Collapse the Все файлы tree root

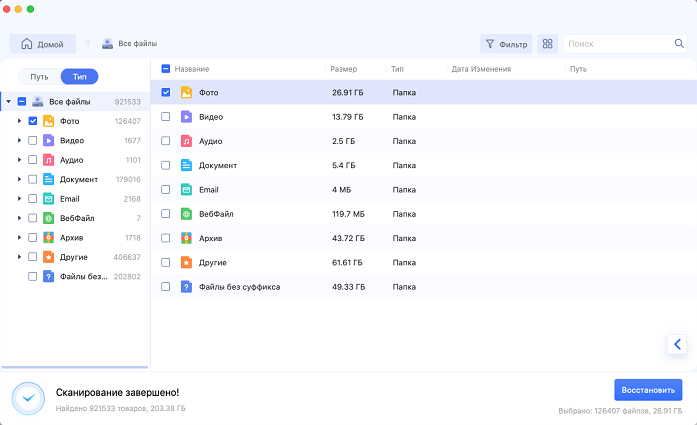(8, 102)
